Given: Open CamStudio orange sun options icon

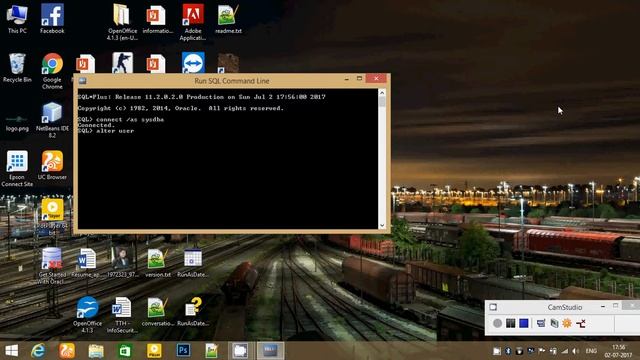Looking at the screenshot, I should pyautogui.click(x=567, y=323).
